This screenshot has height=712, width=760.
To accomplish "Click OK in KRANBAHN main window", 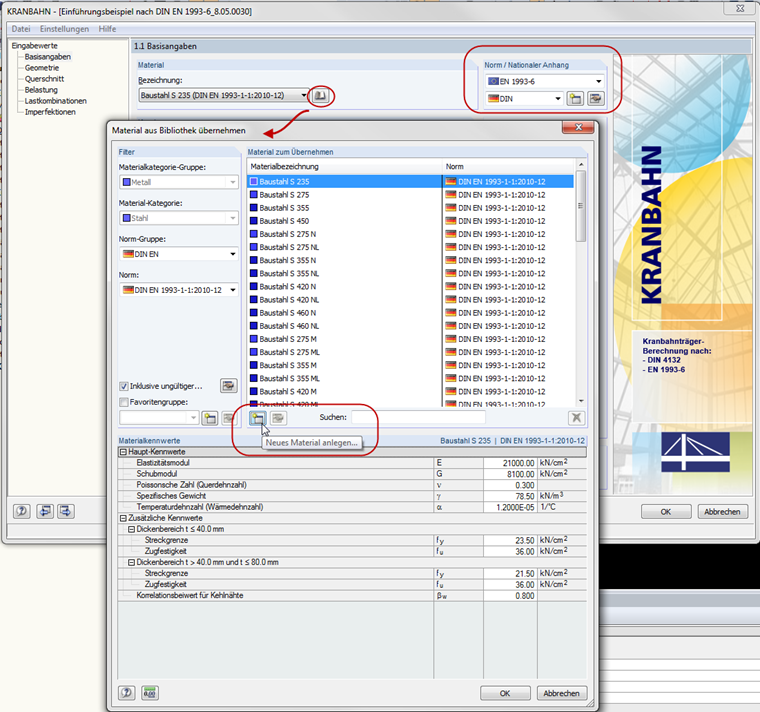I will coord(666,511).
